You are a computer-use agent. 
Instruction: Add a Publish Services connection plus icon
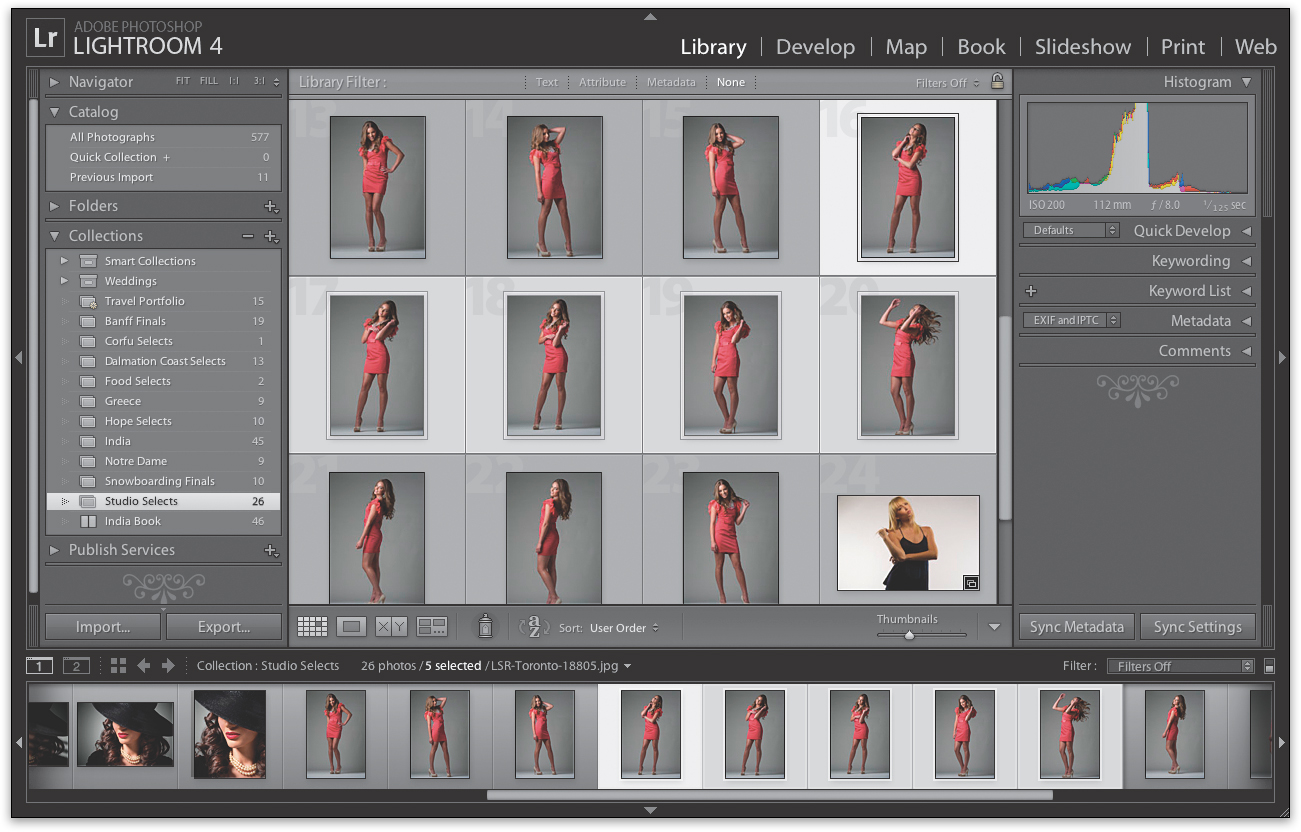270,550
